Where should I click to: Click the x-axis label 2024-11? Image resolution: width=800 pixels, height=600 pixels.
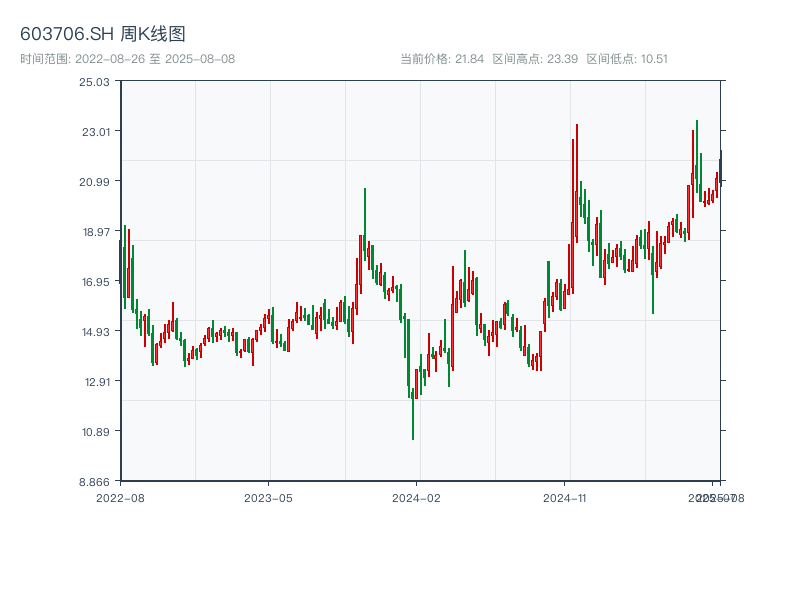click(x=564, y=498)
